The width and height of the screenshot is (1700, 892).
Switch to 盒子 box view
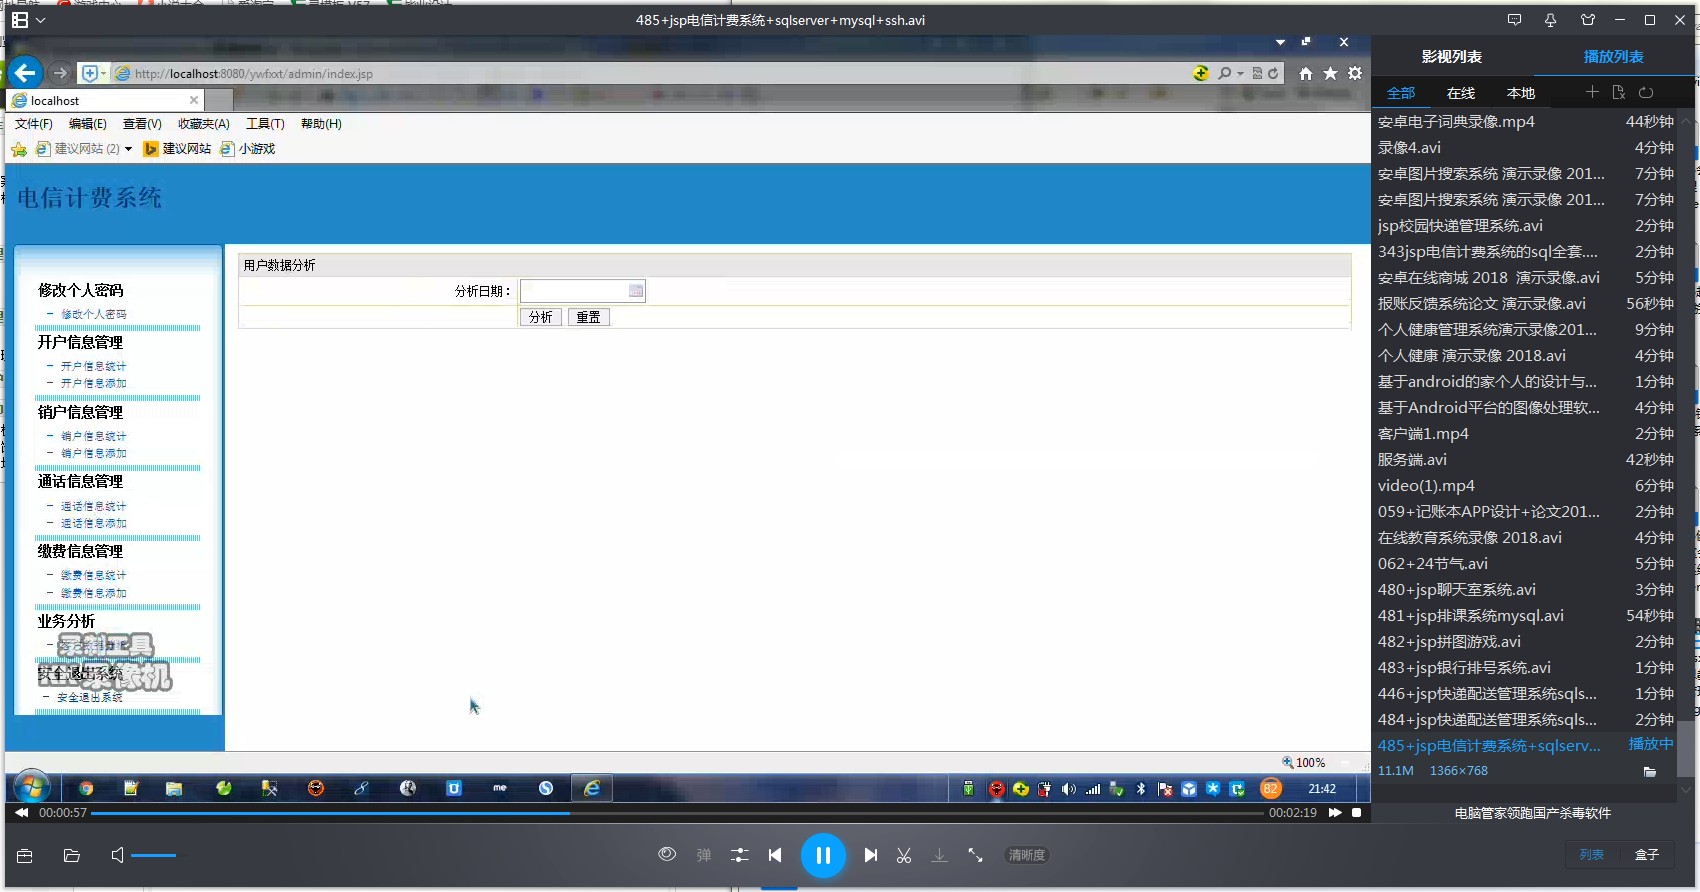click(x=1647, y=855)
